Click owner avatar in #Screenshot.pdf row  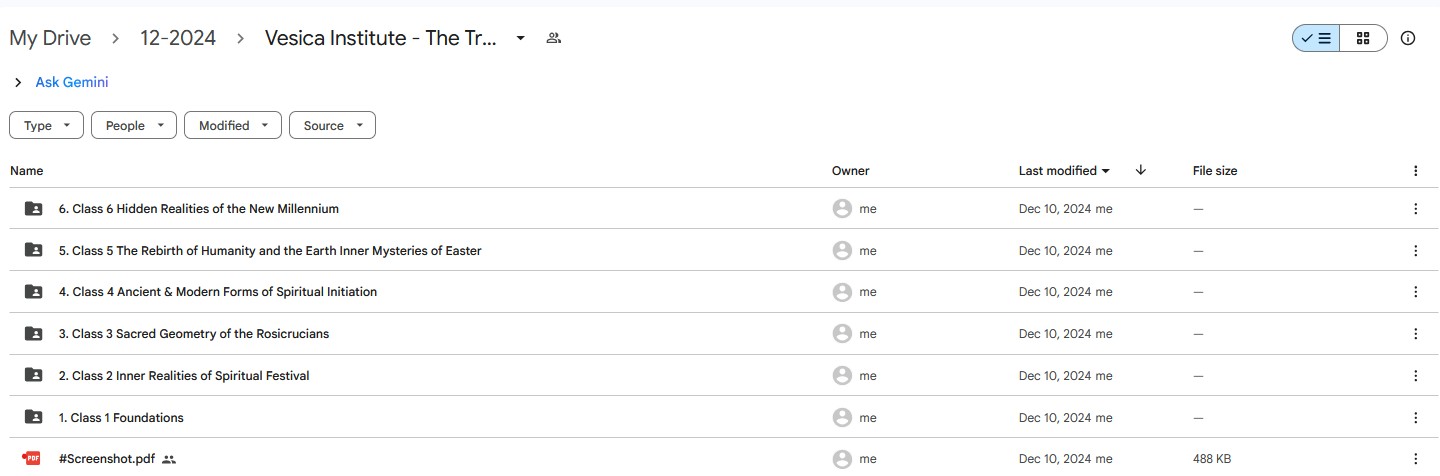[x=842, y=459]
